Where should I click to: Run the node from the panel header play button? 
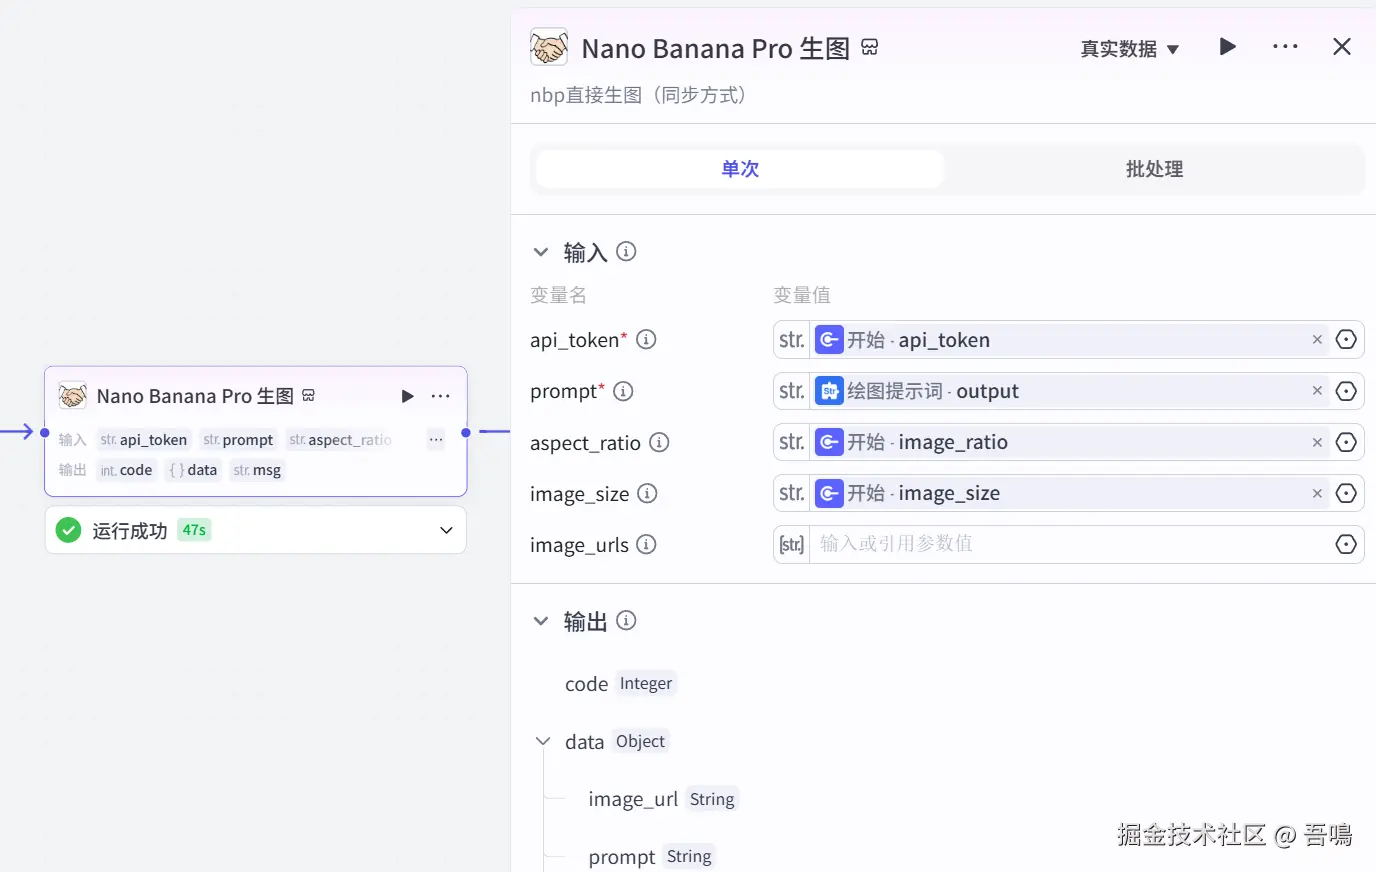(1228, 47)
